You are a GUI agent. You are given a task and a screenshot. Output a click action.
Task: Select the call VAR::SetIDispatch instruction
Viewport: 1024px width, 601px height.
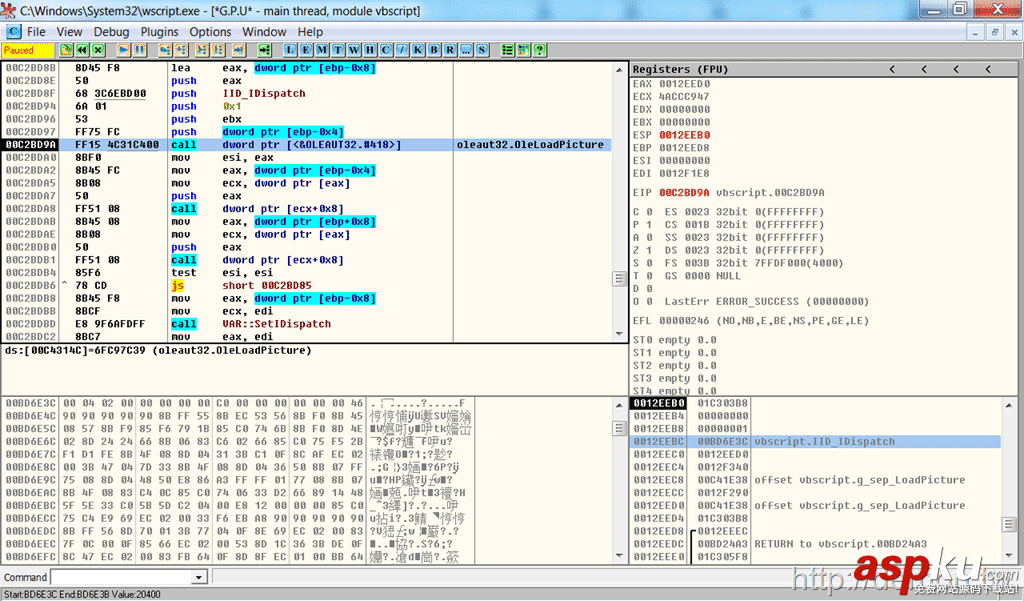pos(306,324)
